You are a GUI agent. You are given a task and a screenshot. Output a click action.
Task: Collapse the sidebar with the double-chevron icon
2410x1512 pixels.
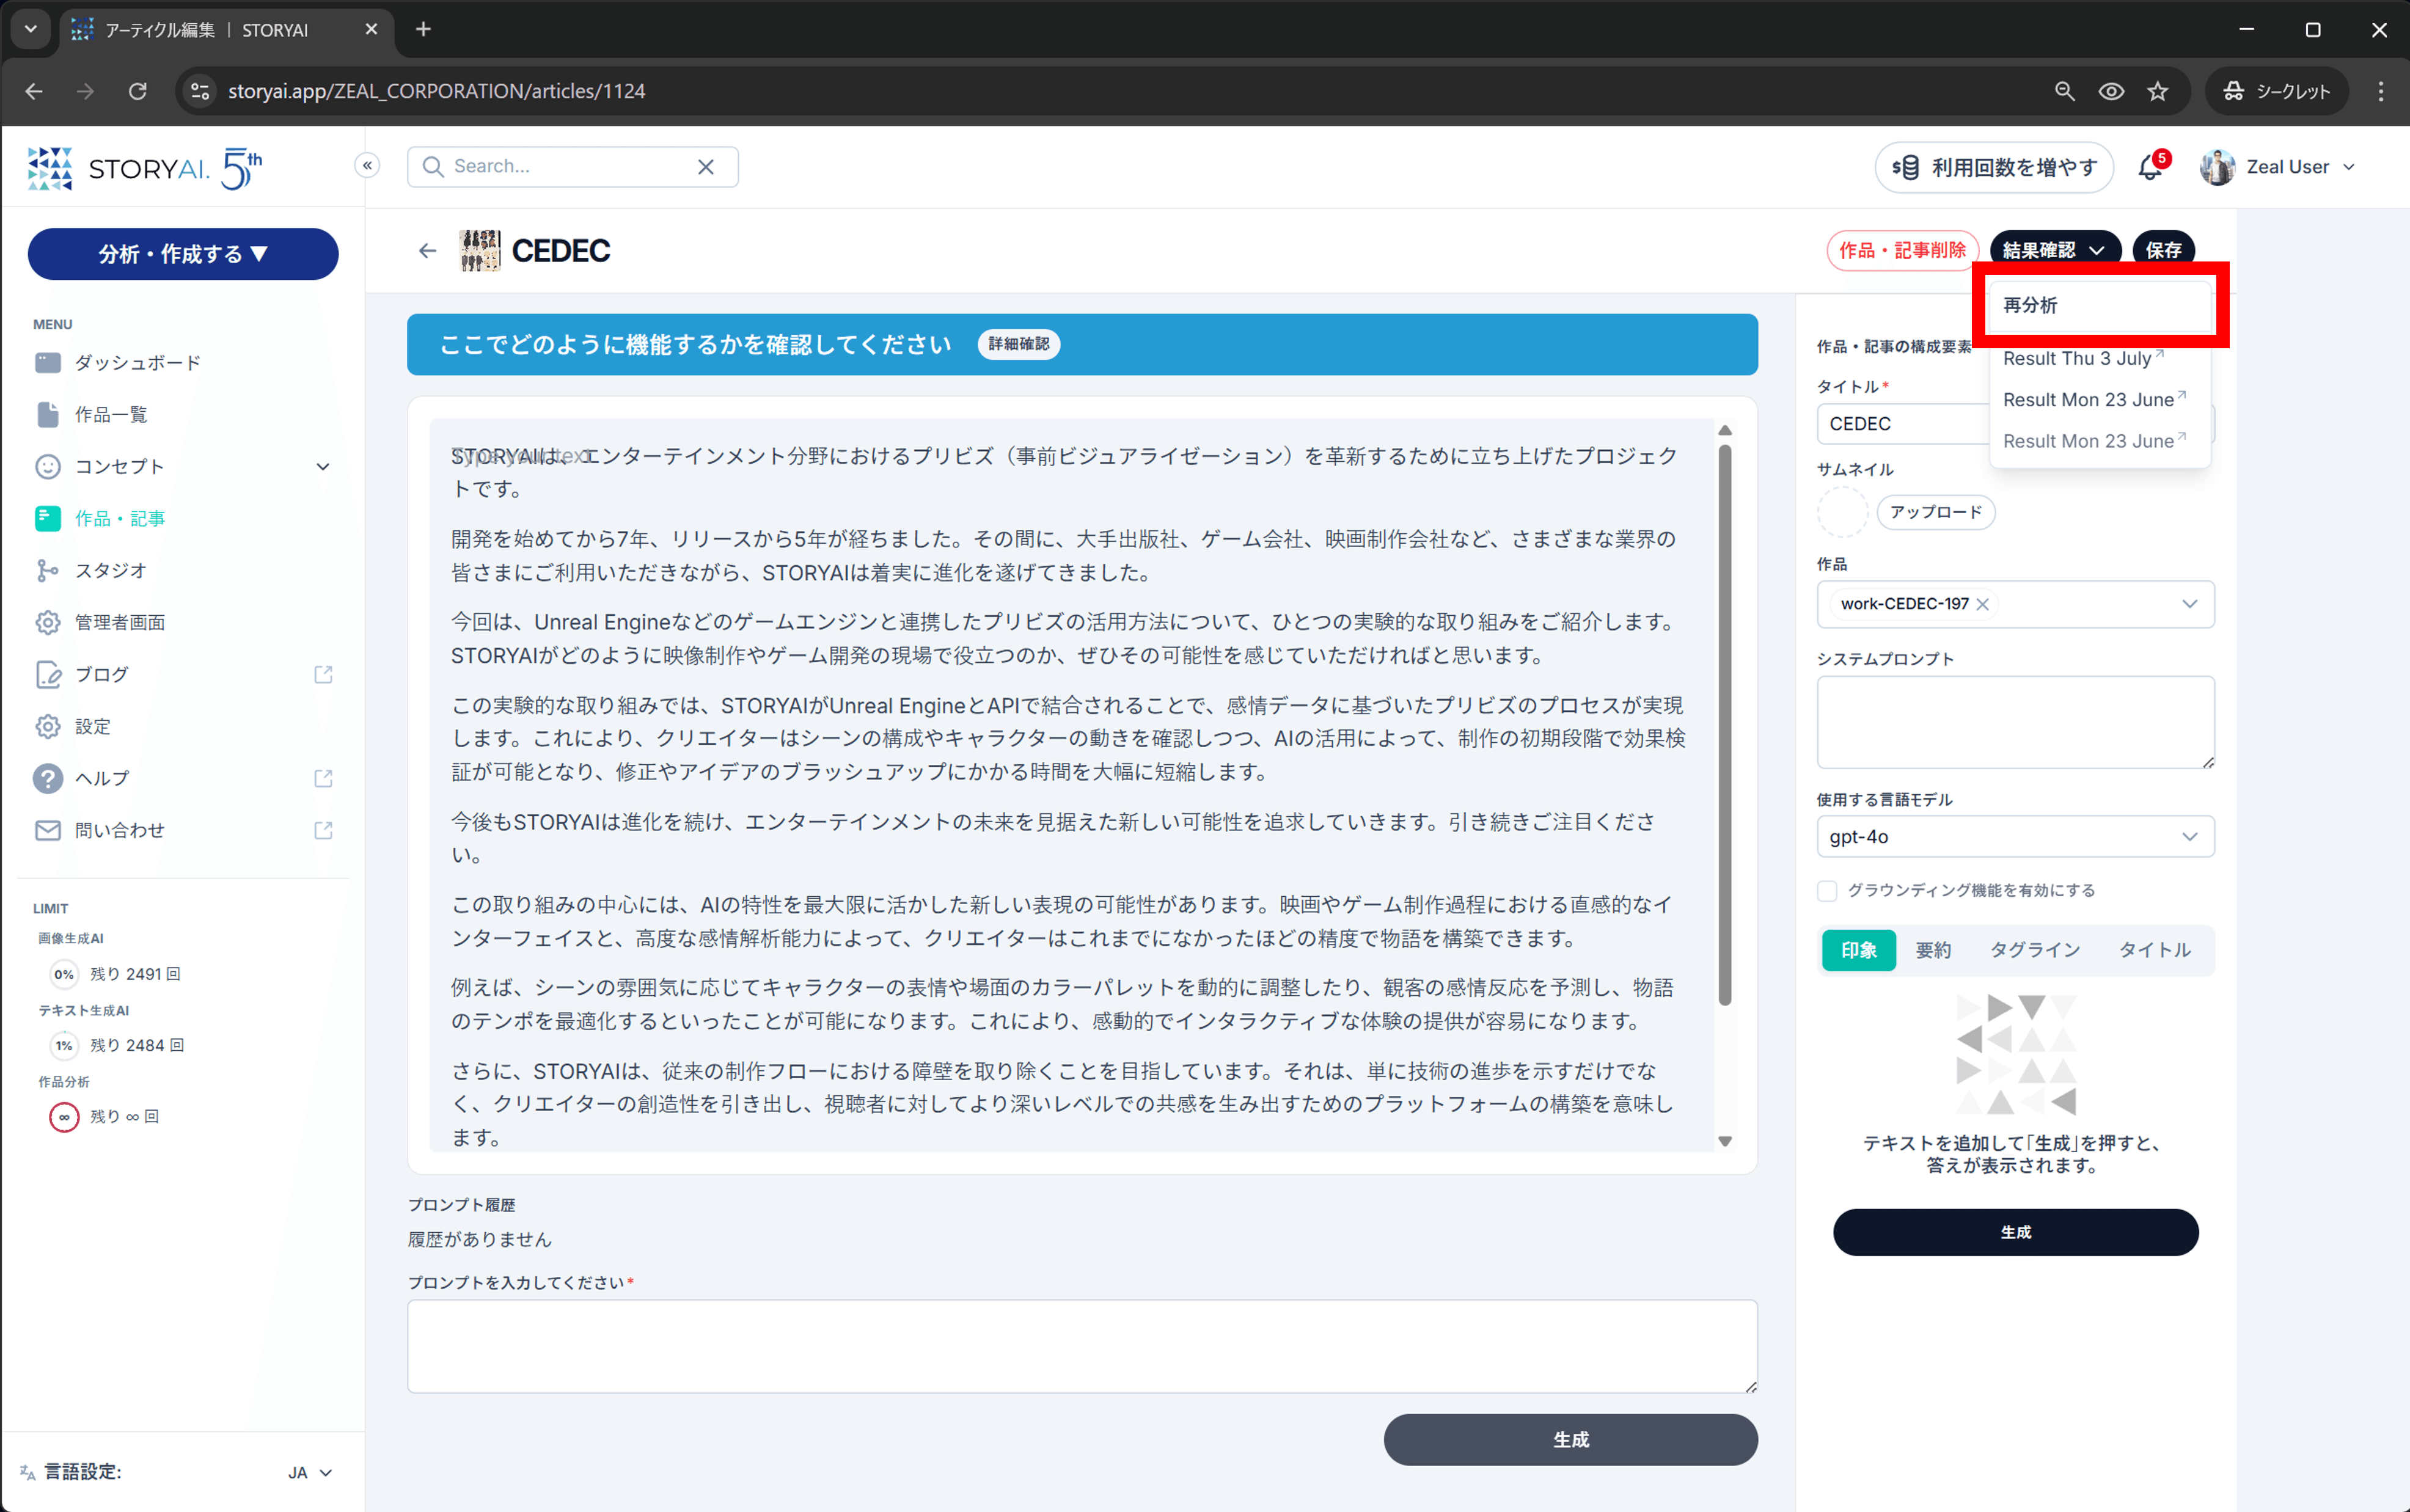[367, 166]
